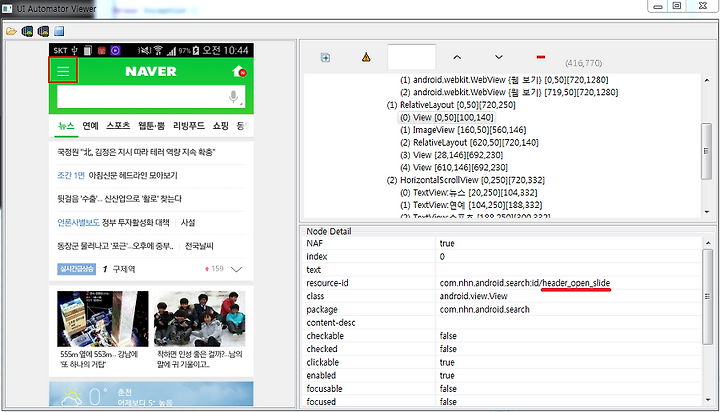Click the Node Detail scroll up arrow
This screenshot has width=720, height=412.
point(708,243)
